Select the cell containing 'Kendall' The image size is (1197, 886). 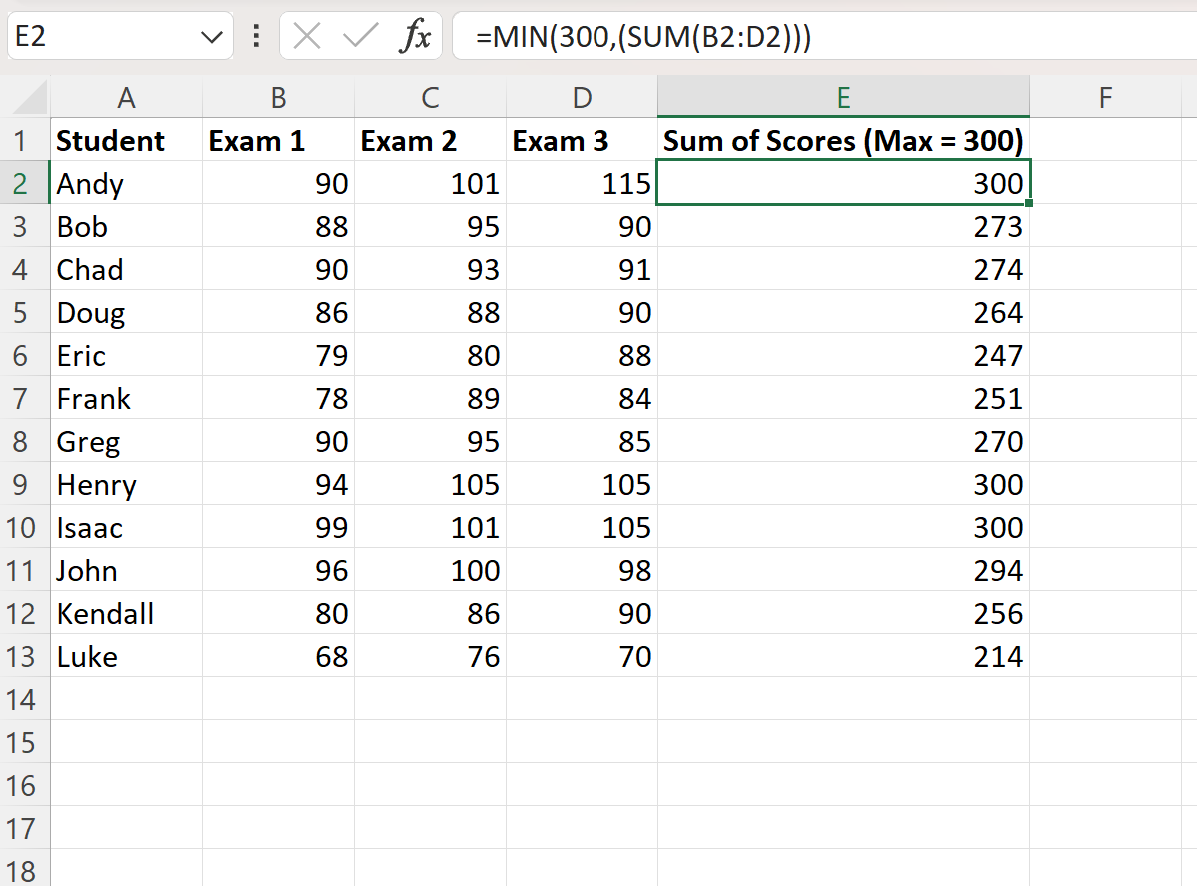point(126,614)
